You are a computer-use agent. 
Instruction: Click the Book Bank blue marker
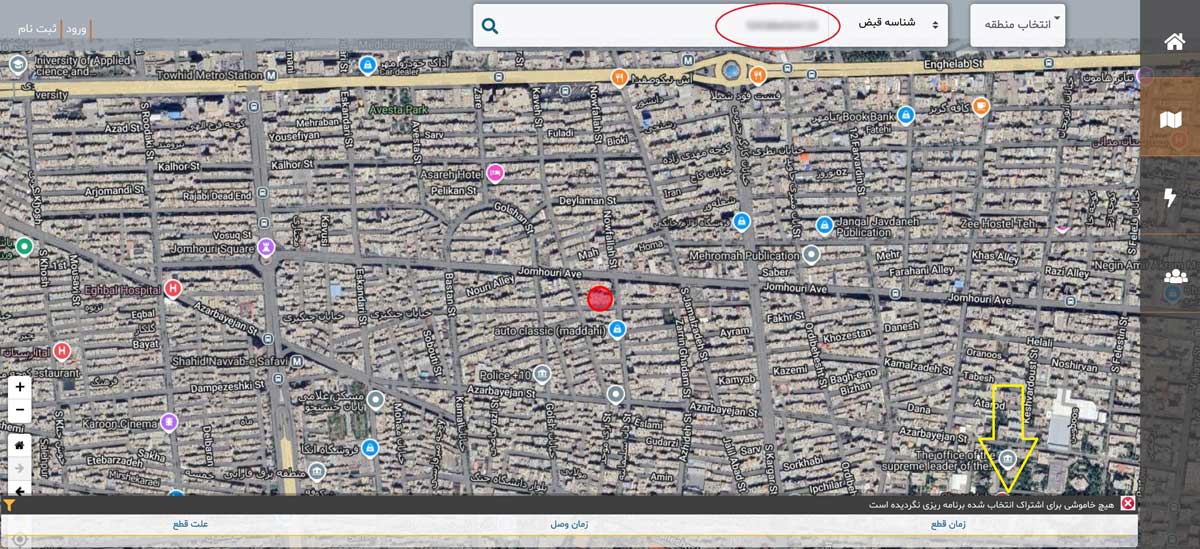[x=906, y=115]
